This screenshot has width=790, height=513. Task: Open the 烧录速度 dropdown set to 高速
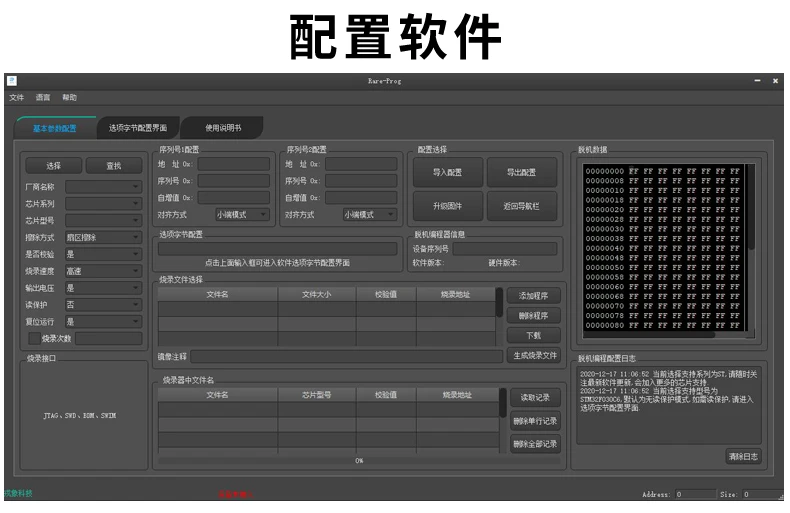[103, 271]
